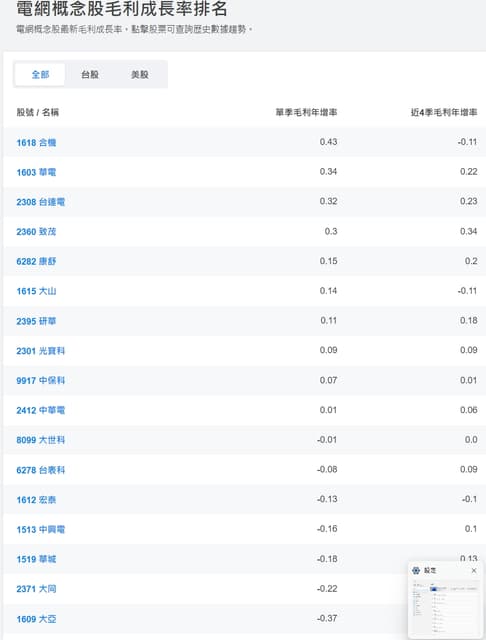Image resolution: width=486 pixels, height=640 pixels.
Task: Open stock link 2395
Action: (36, 321)
